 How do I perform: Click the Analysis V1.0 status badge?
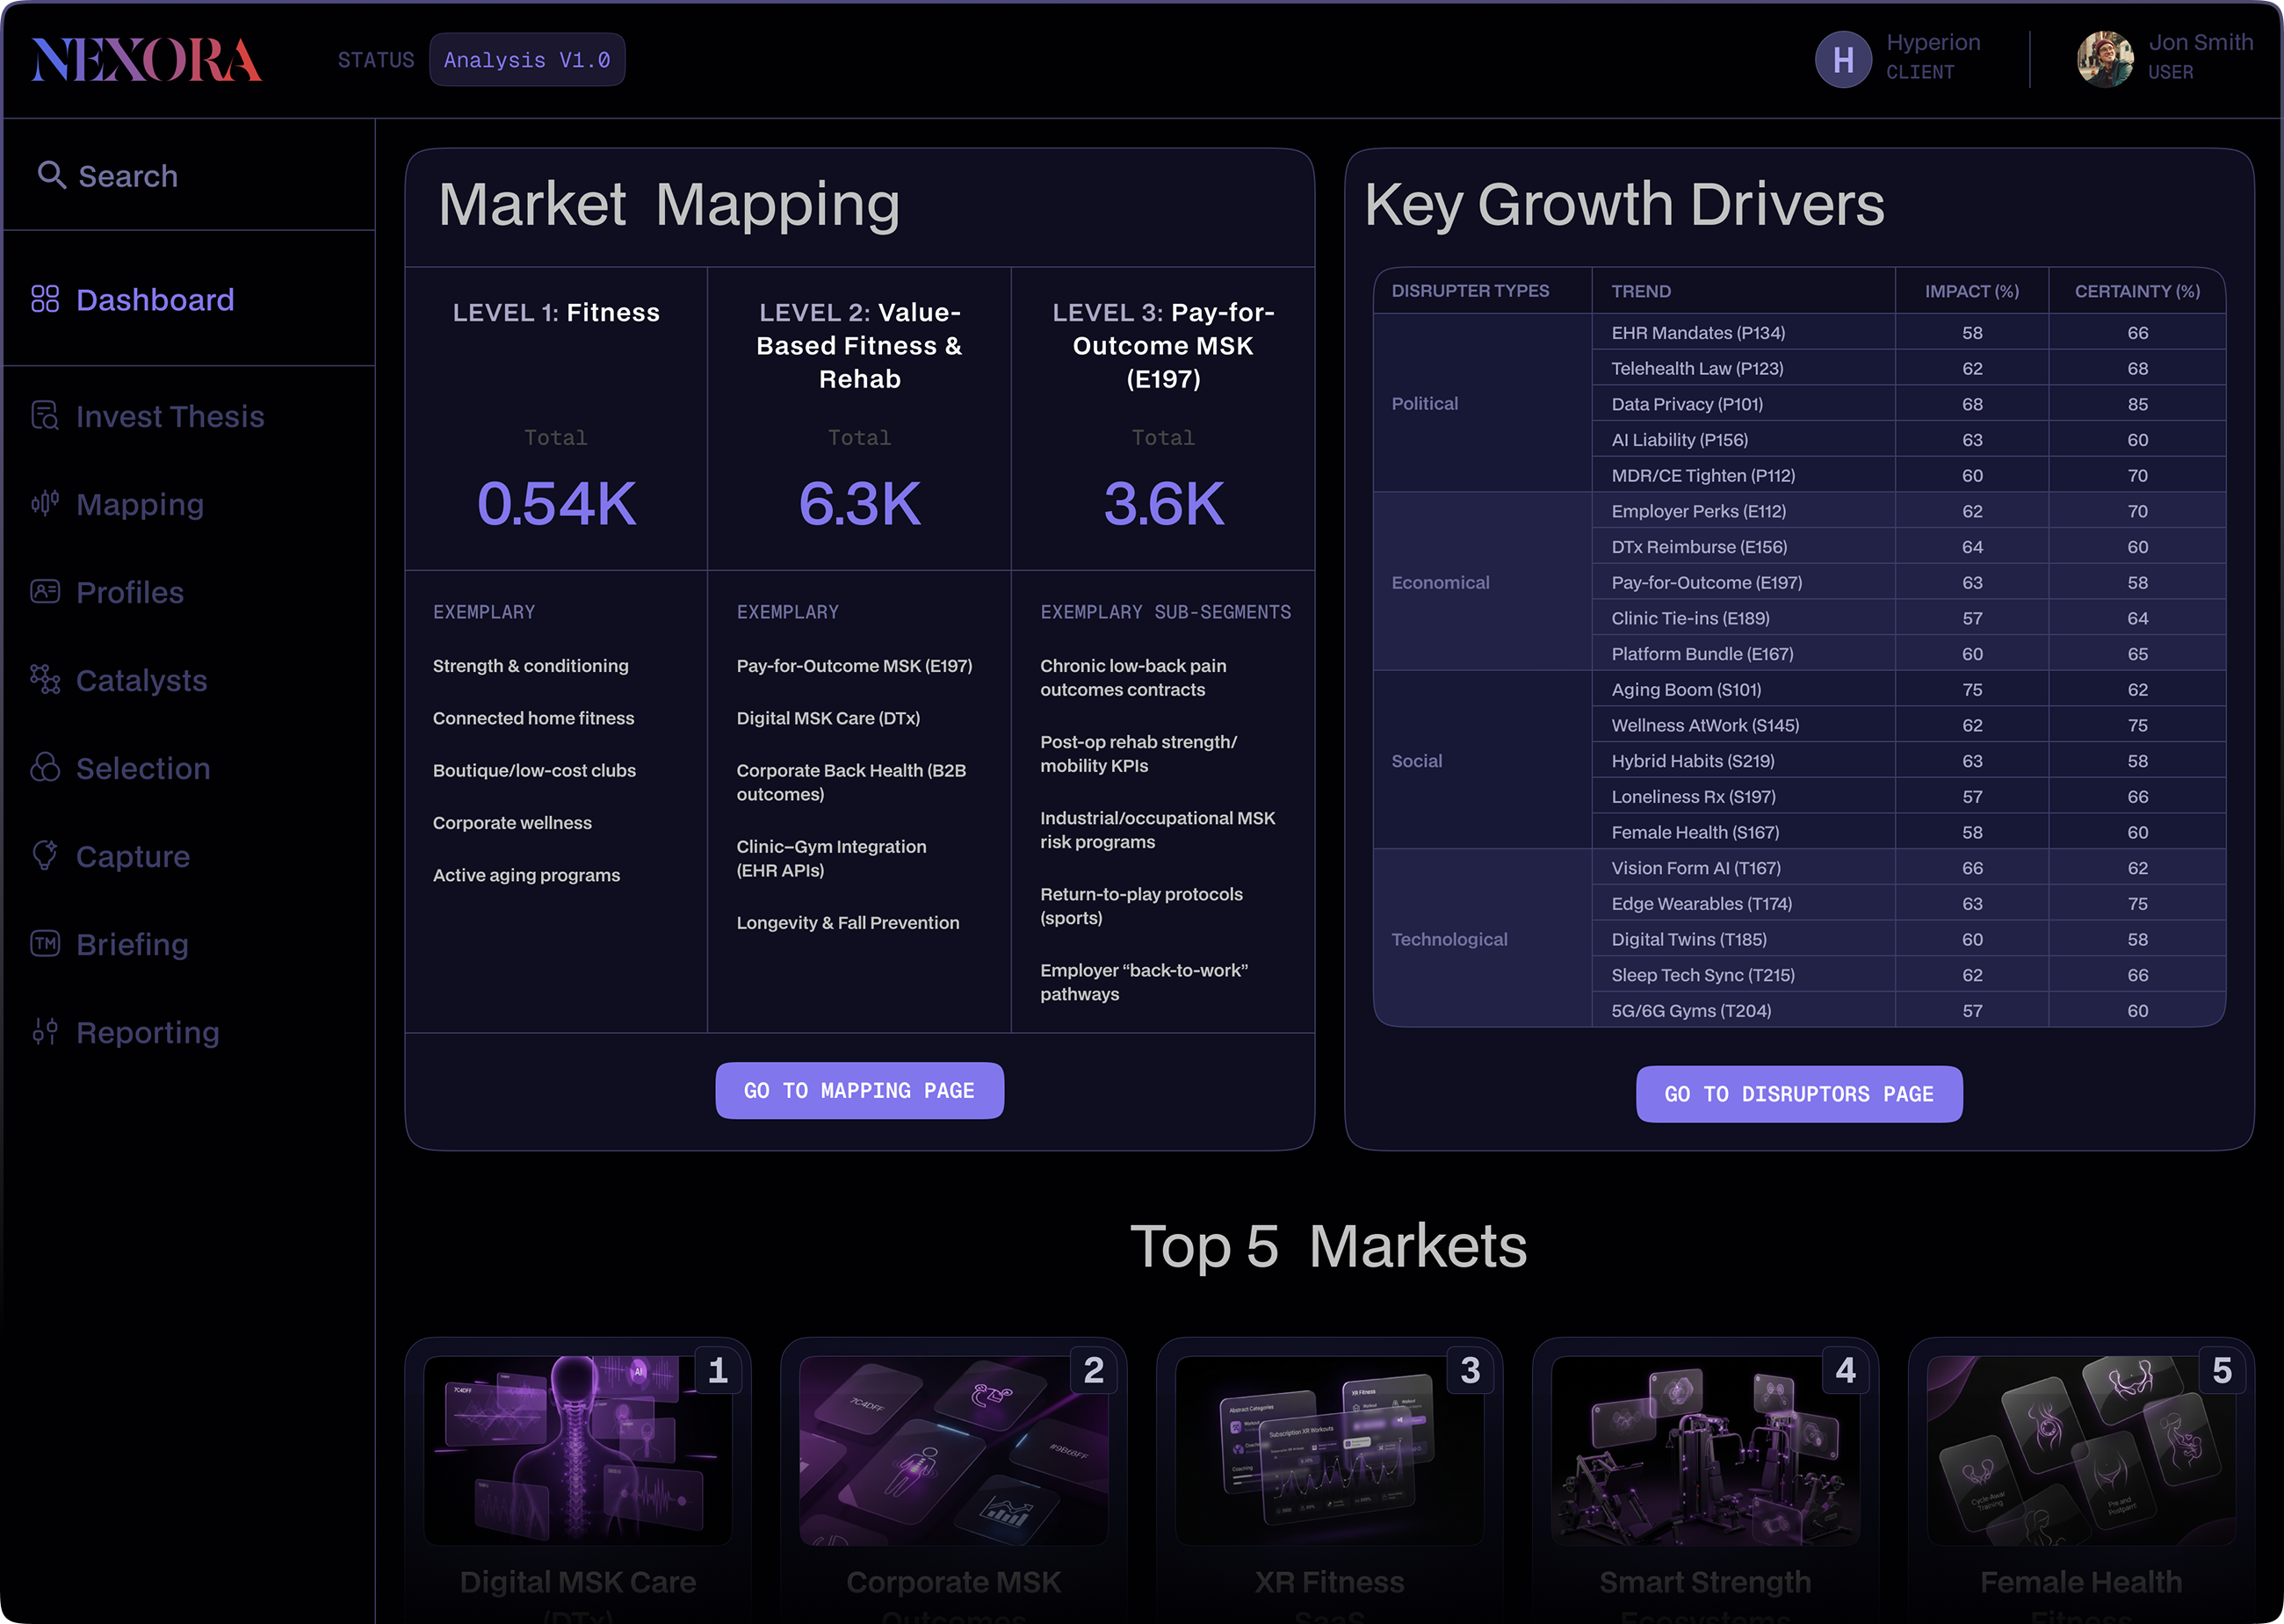tap(527, 60)
